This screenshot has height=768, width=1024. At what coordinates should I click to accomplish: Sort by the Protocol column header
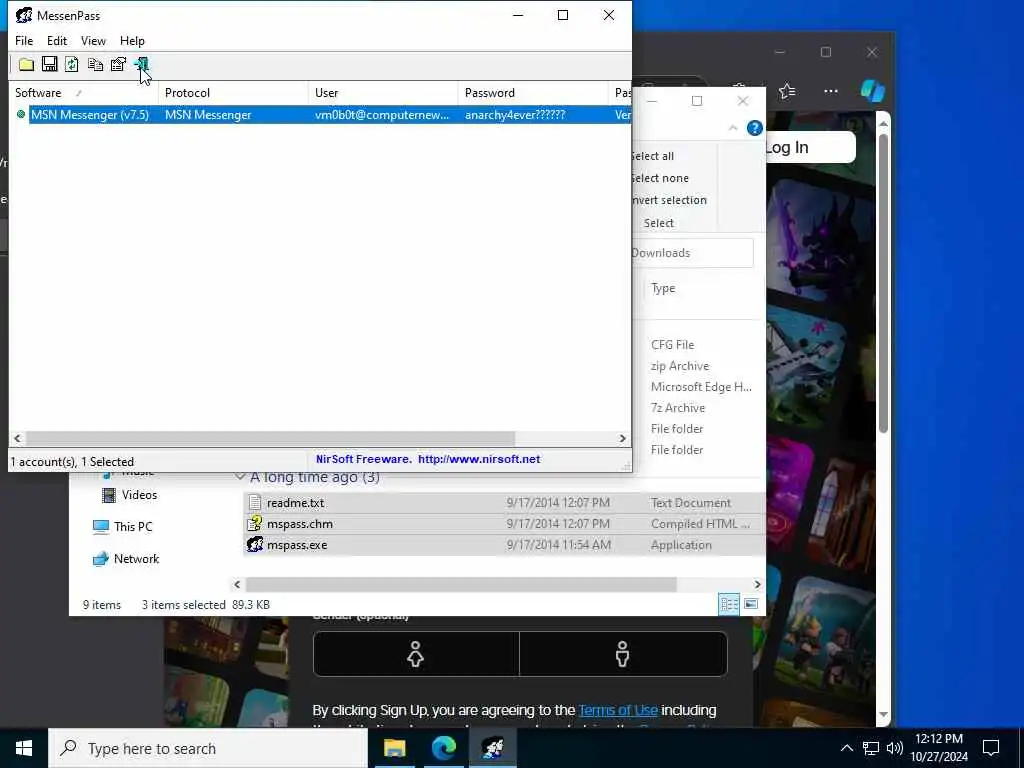click(x=233, y=93)
